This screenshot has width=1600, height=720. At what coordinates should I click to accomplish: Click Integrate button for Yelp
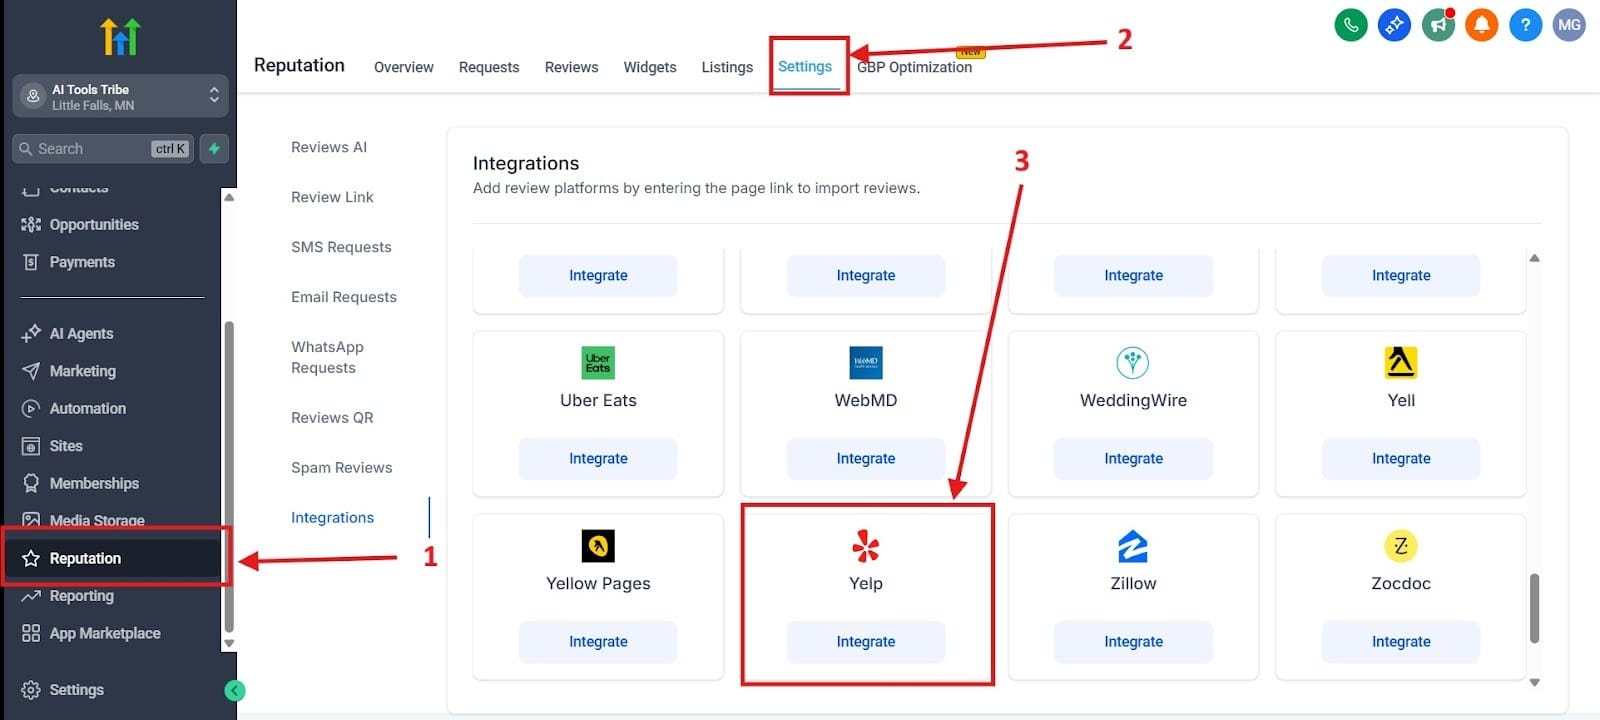[866, 642]
